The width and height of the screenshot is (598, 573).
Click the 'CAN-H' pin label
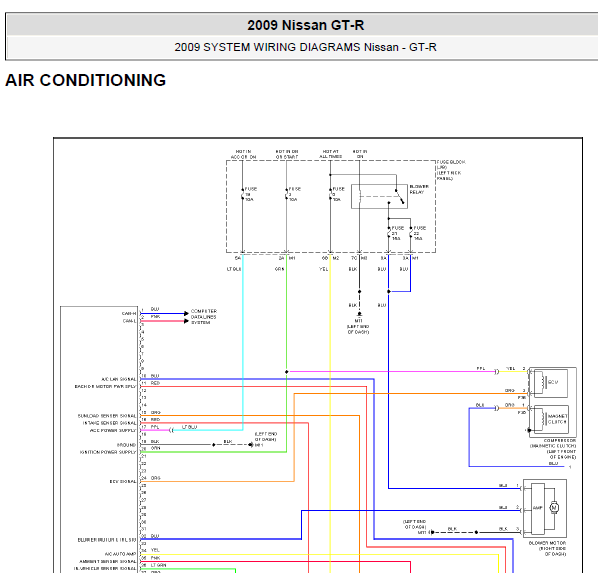[129, 314]
